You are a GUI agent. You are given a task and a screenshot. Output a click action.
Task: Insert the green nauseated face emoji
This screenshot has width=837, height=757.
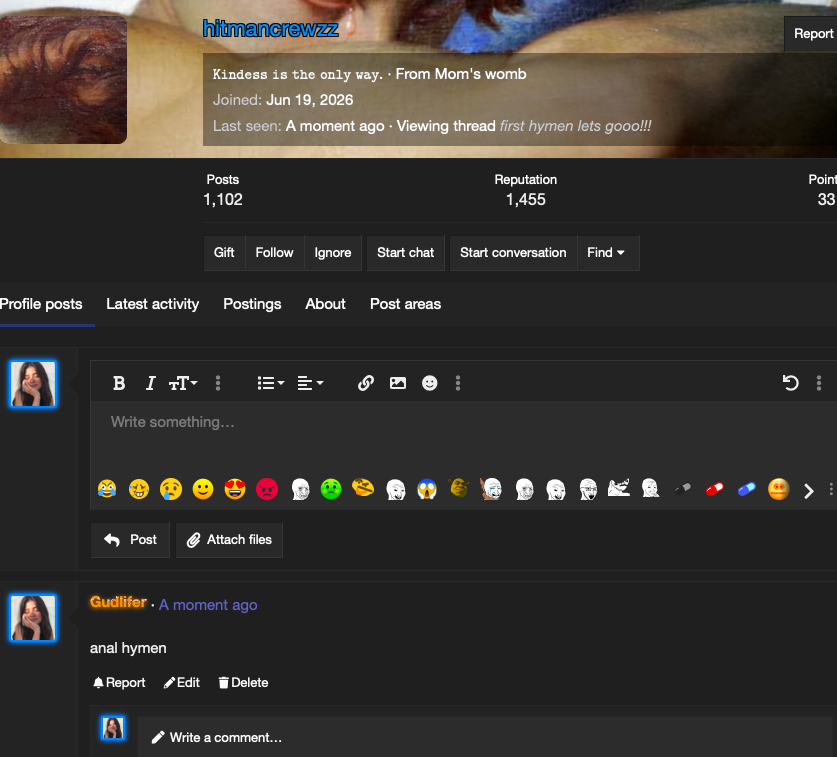(x=331, y=489)
